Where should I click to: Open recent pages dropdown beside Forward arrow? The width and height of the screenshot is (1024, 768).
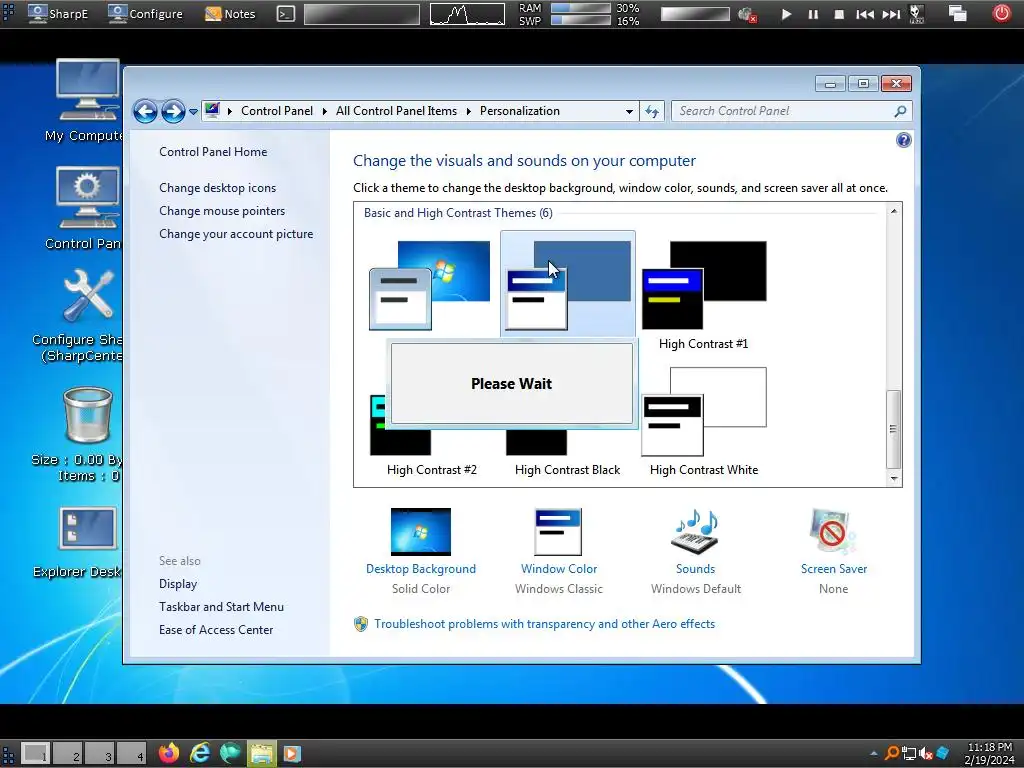(x=193, y=112)
